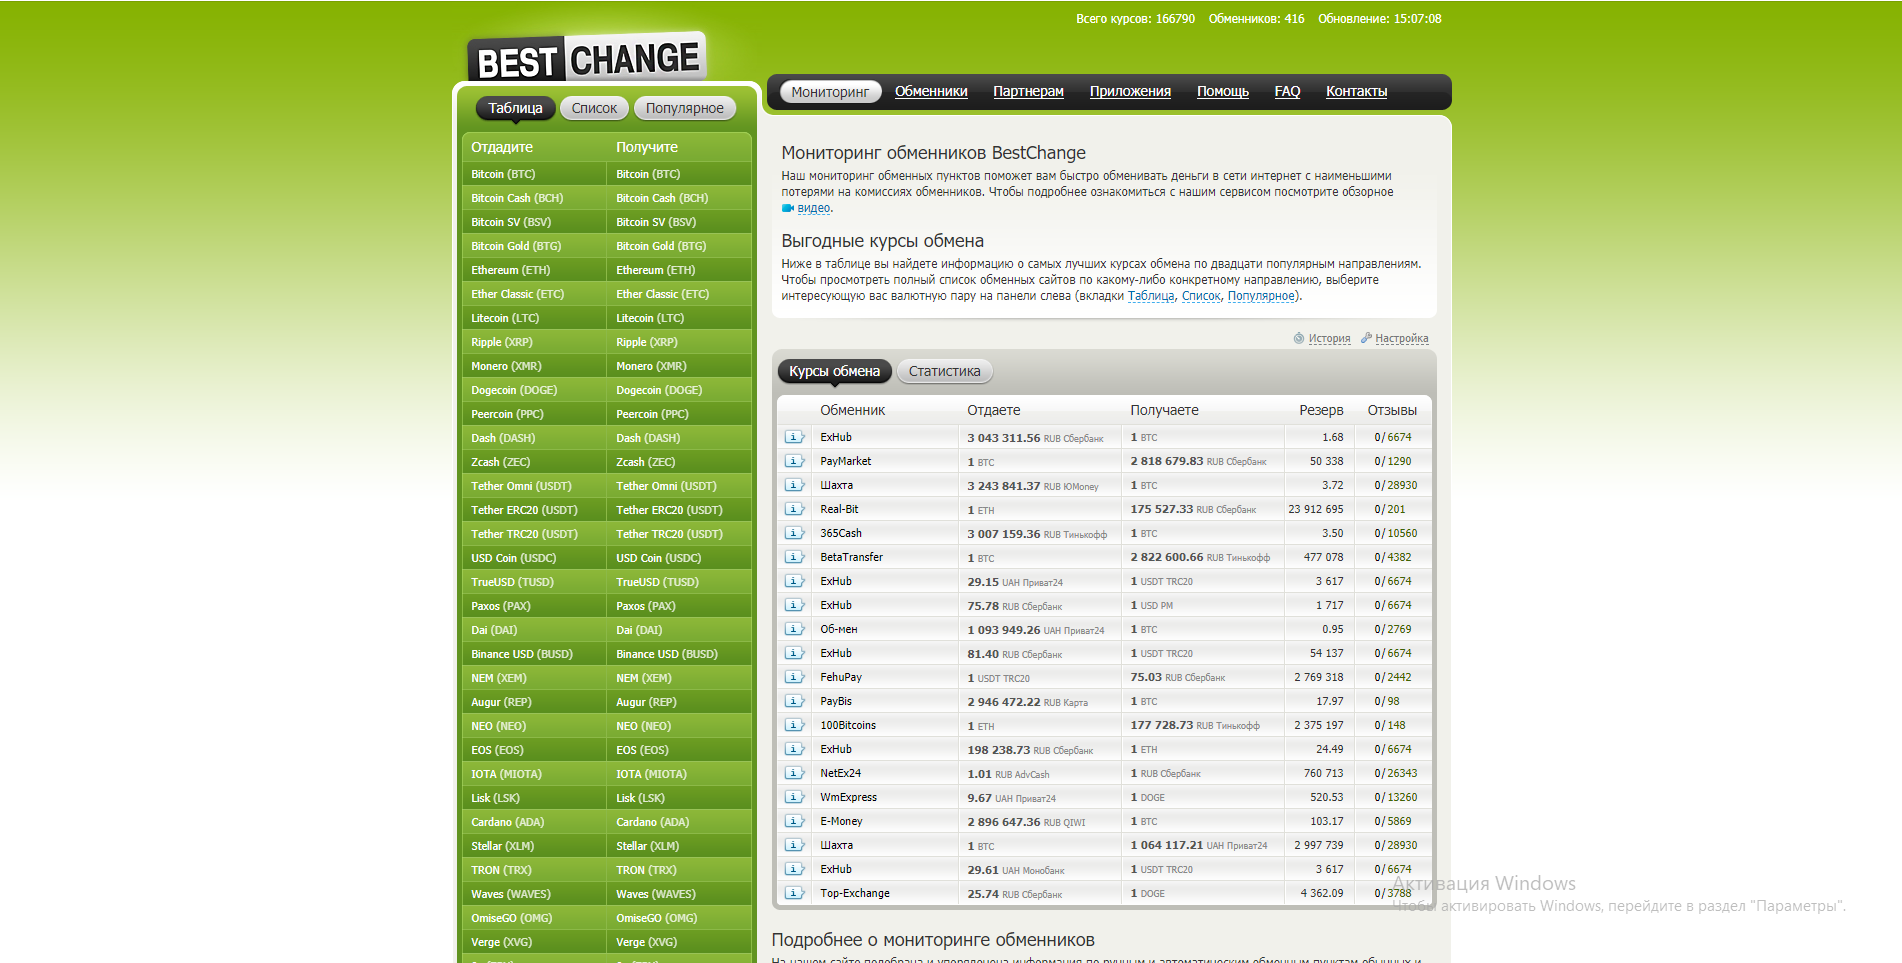Open FAQ menu item

(x=1287, y=91)
